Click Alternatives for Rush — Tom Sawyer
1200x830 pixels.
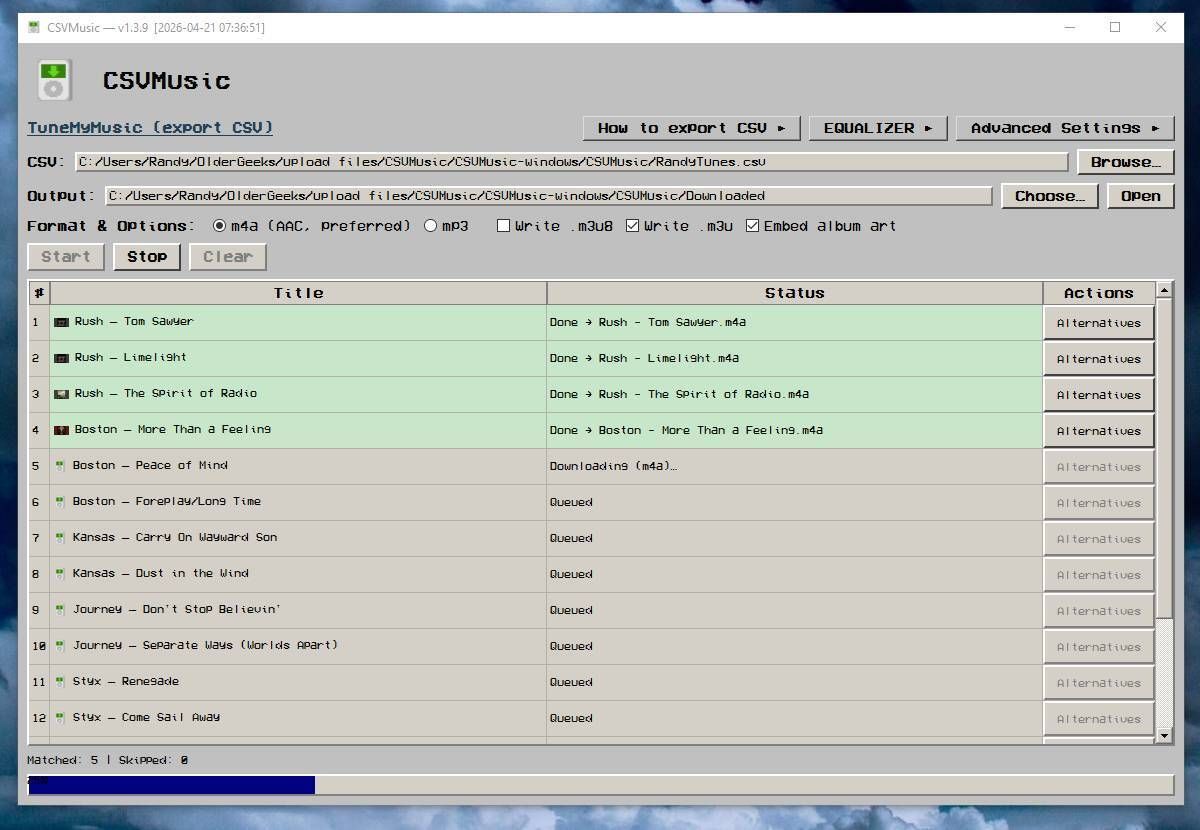[1098, 322]
